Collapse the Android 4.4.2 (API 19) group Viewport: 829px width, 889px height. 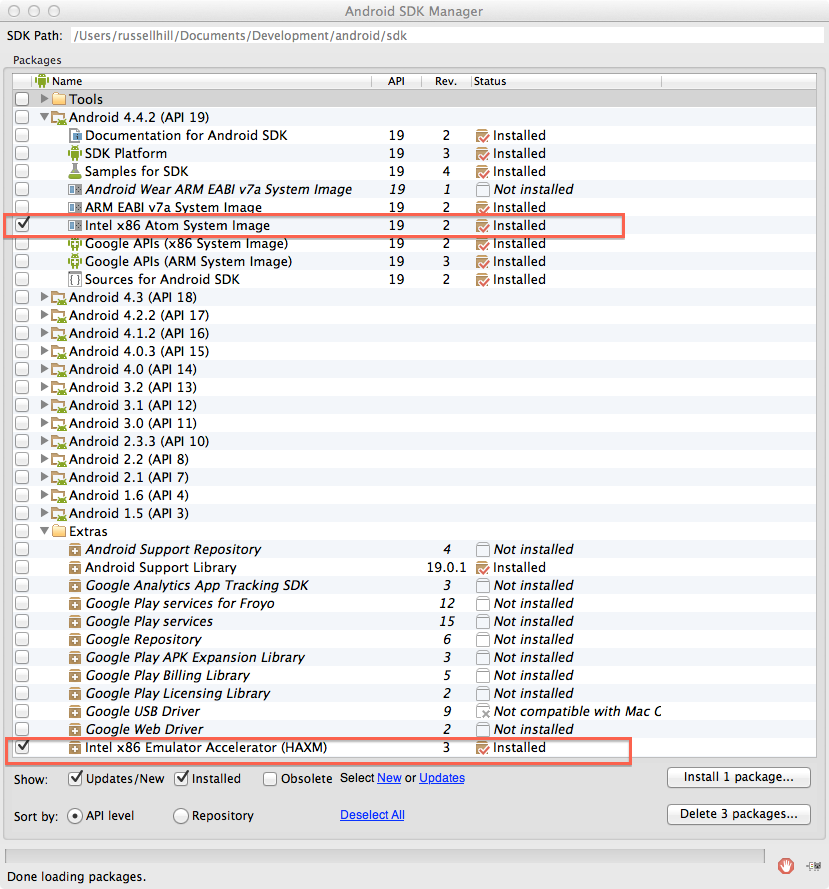tap(44, 117)
